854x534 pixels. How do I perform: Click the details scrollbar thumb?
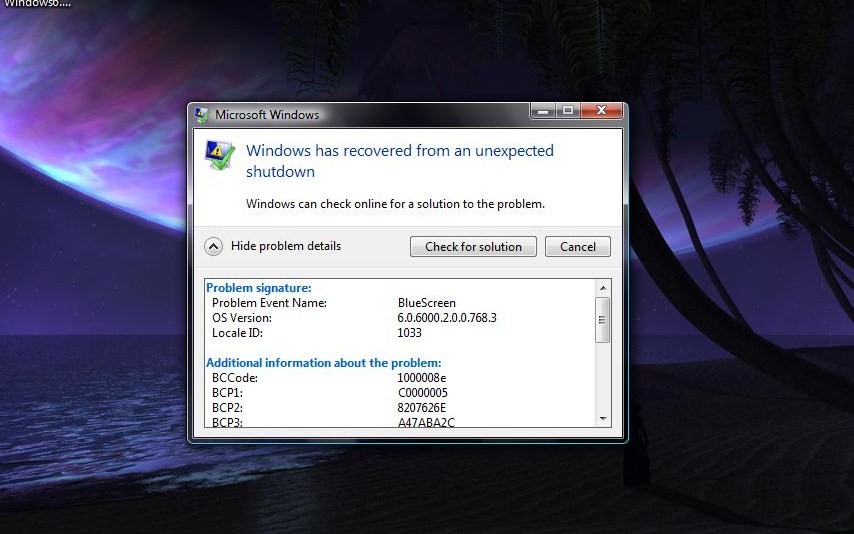[602, 320]
